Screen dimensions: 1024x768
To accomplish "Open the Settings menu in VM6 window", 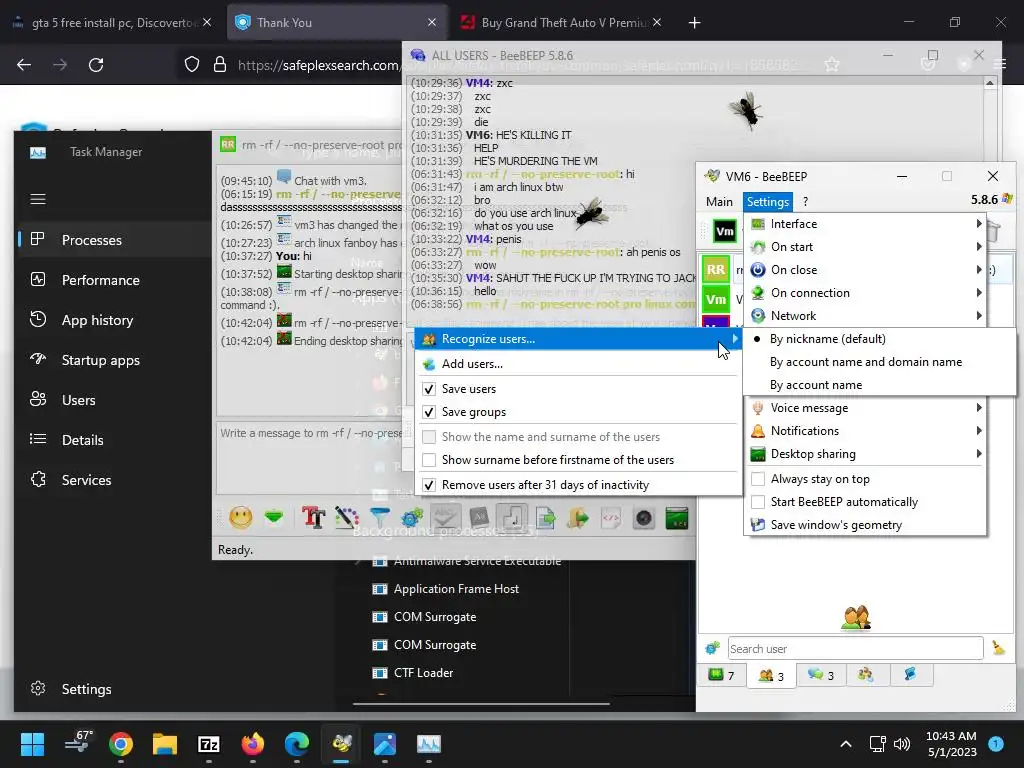I will pos(767,202).
